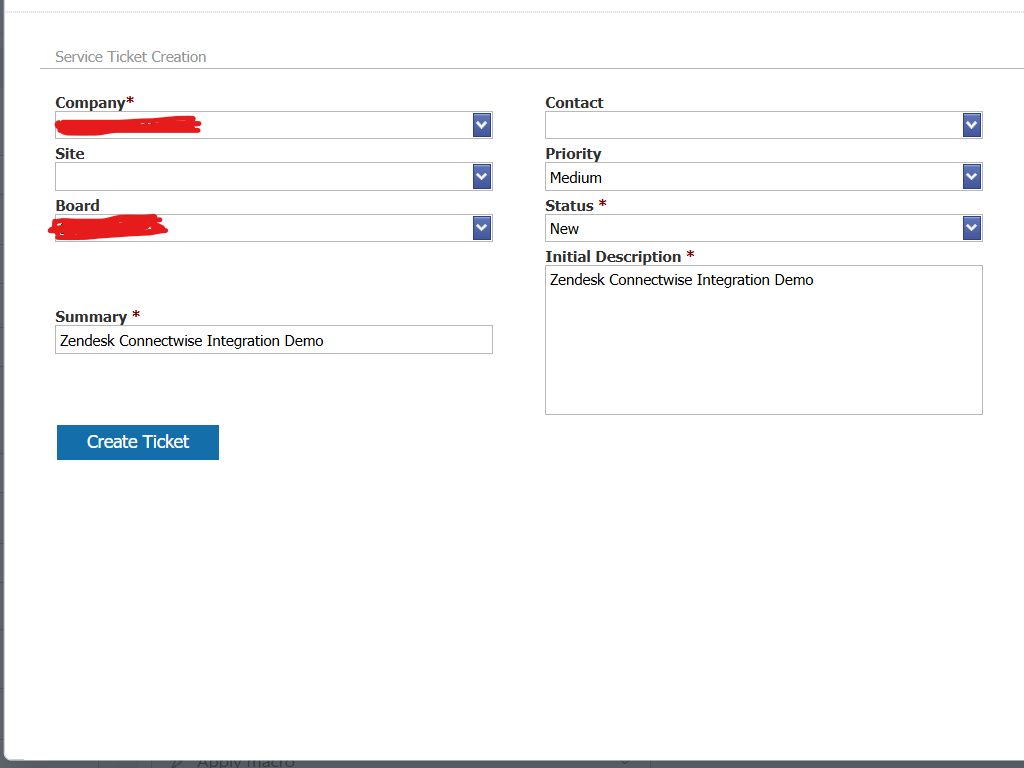
Task: Click the Company dropdown arrow button
Action: (x=482, y=125)
